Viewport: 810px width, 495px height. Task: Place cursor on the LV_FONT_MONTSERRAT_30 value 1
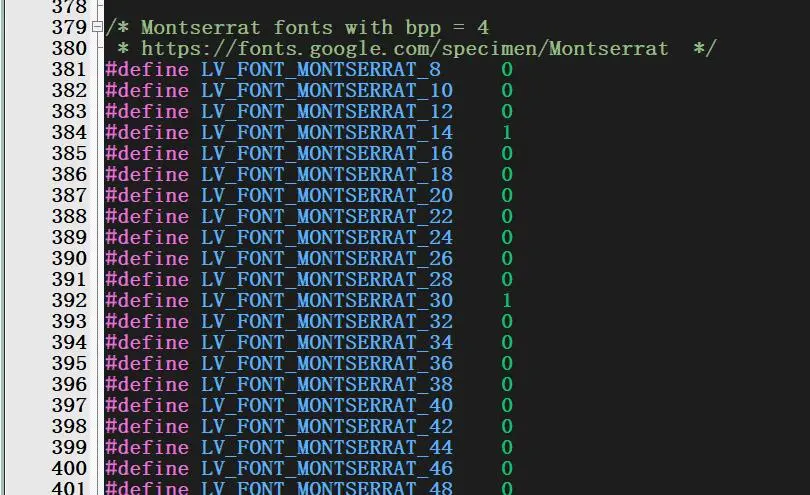[507, 300]
